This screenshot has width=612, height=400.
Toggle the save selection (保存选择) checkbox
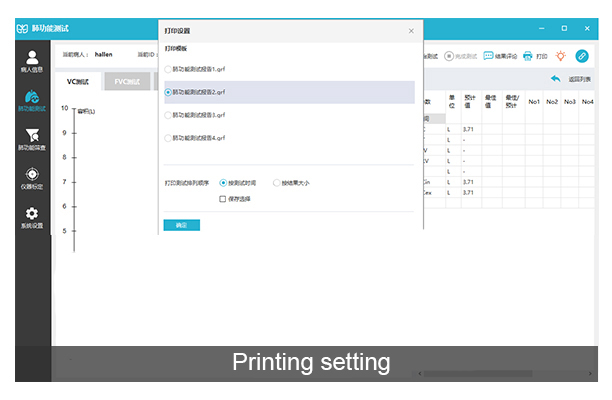tap(222, 199)
